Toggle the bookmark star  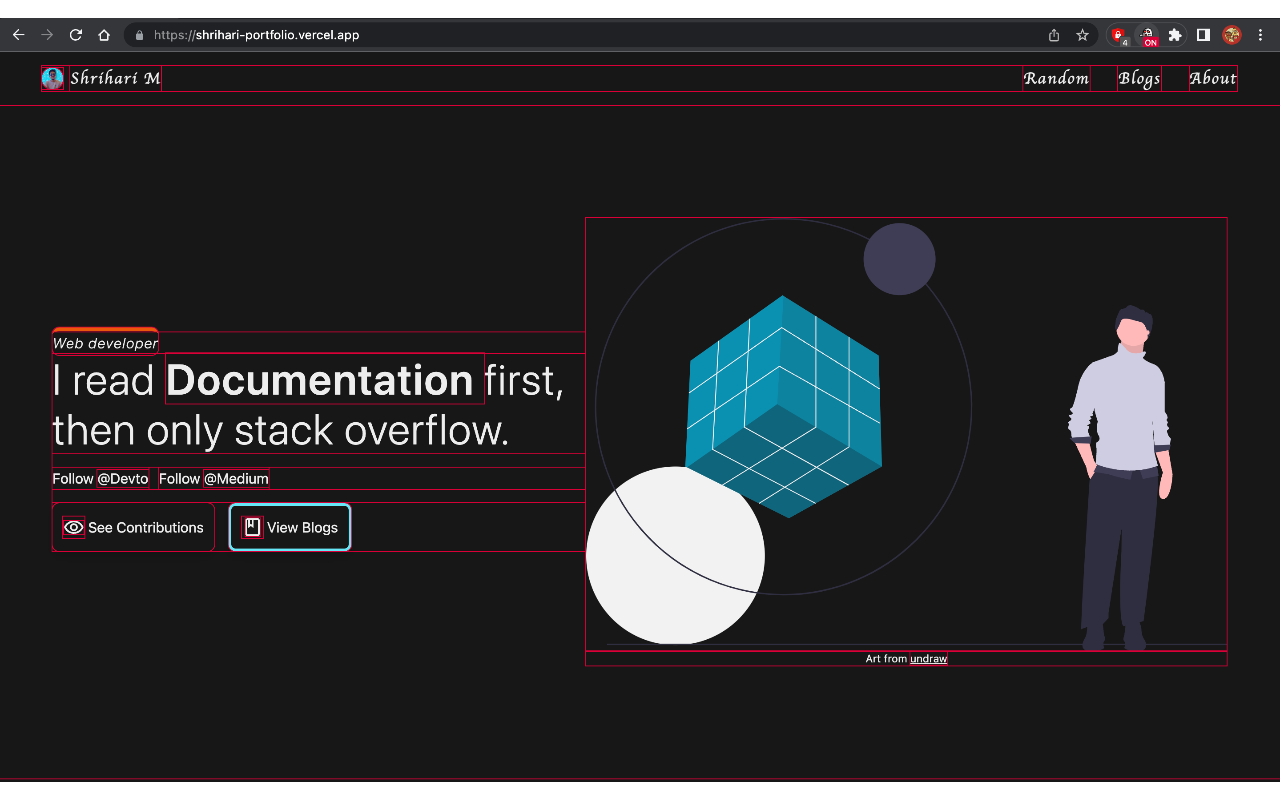coord(1083,34)
